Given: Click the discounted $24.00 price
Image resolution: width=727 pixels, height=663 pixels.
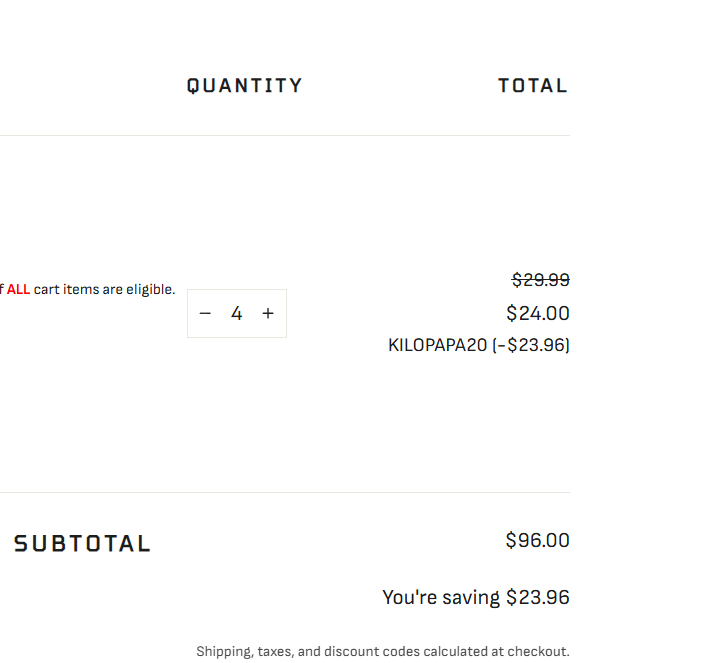Looking at the screenshot, I should 538,313.
